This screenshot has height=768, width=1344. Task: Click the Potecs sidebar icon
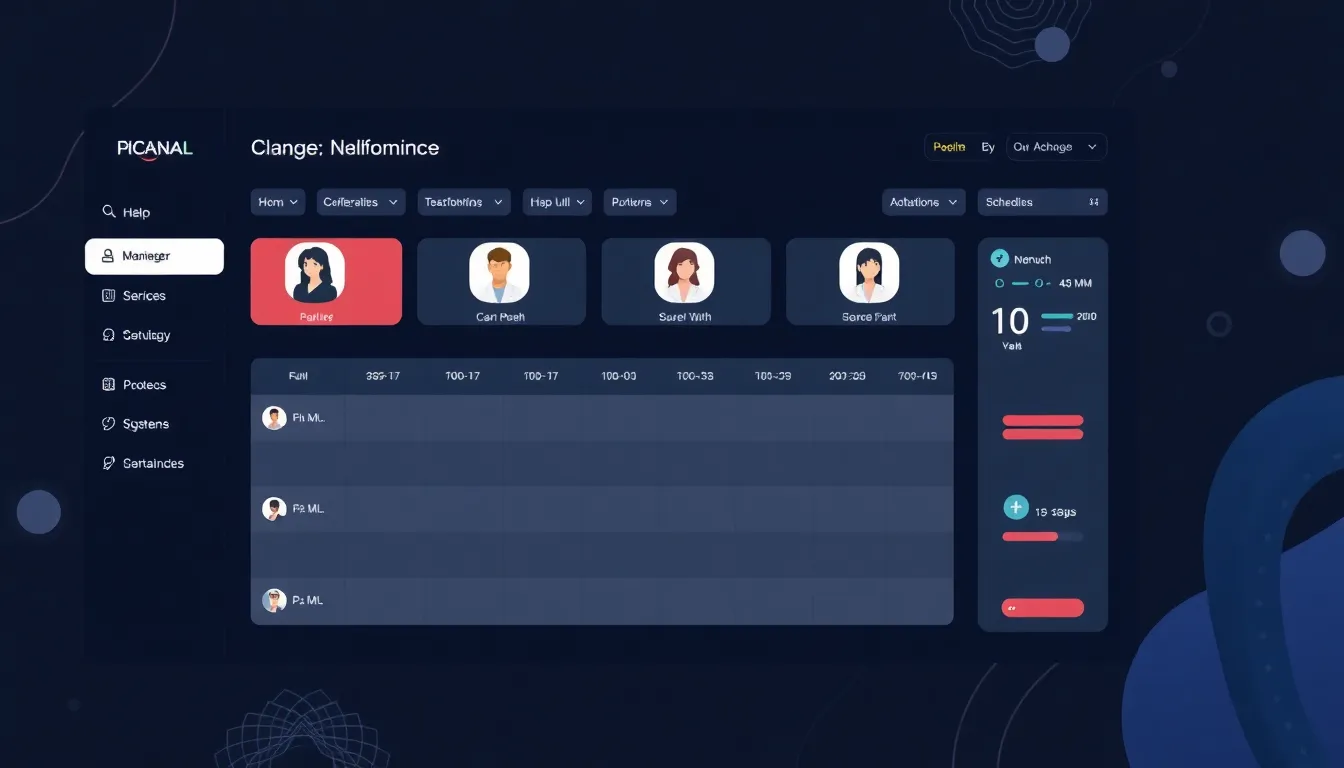coord(109,385)
